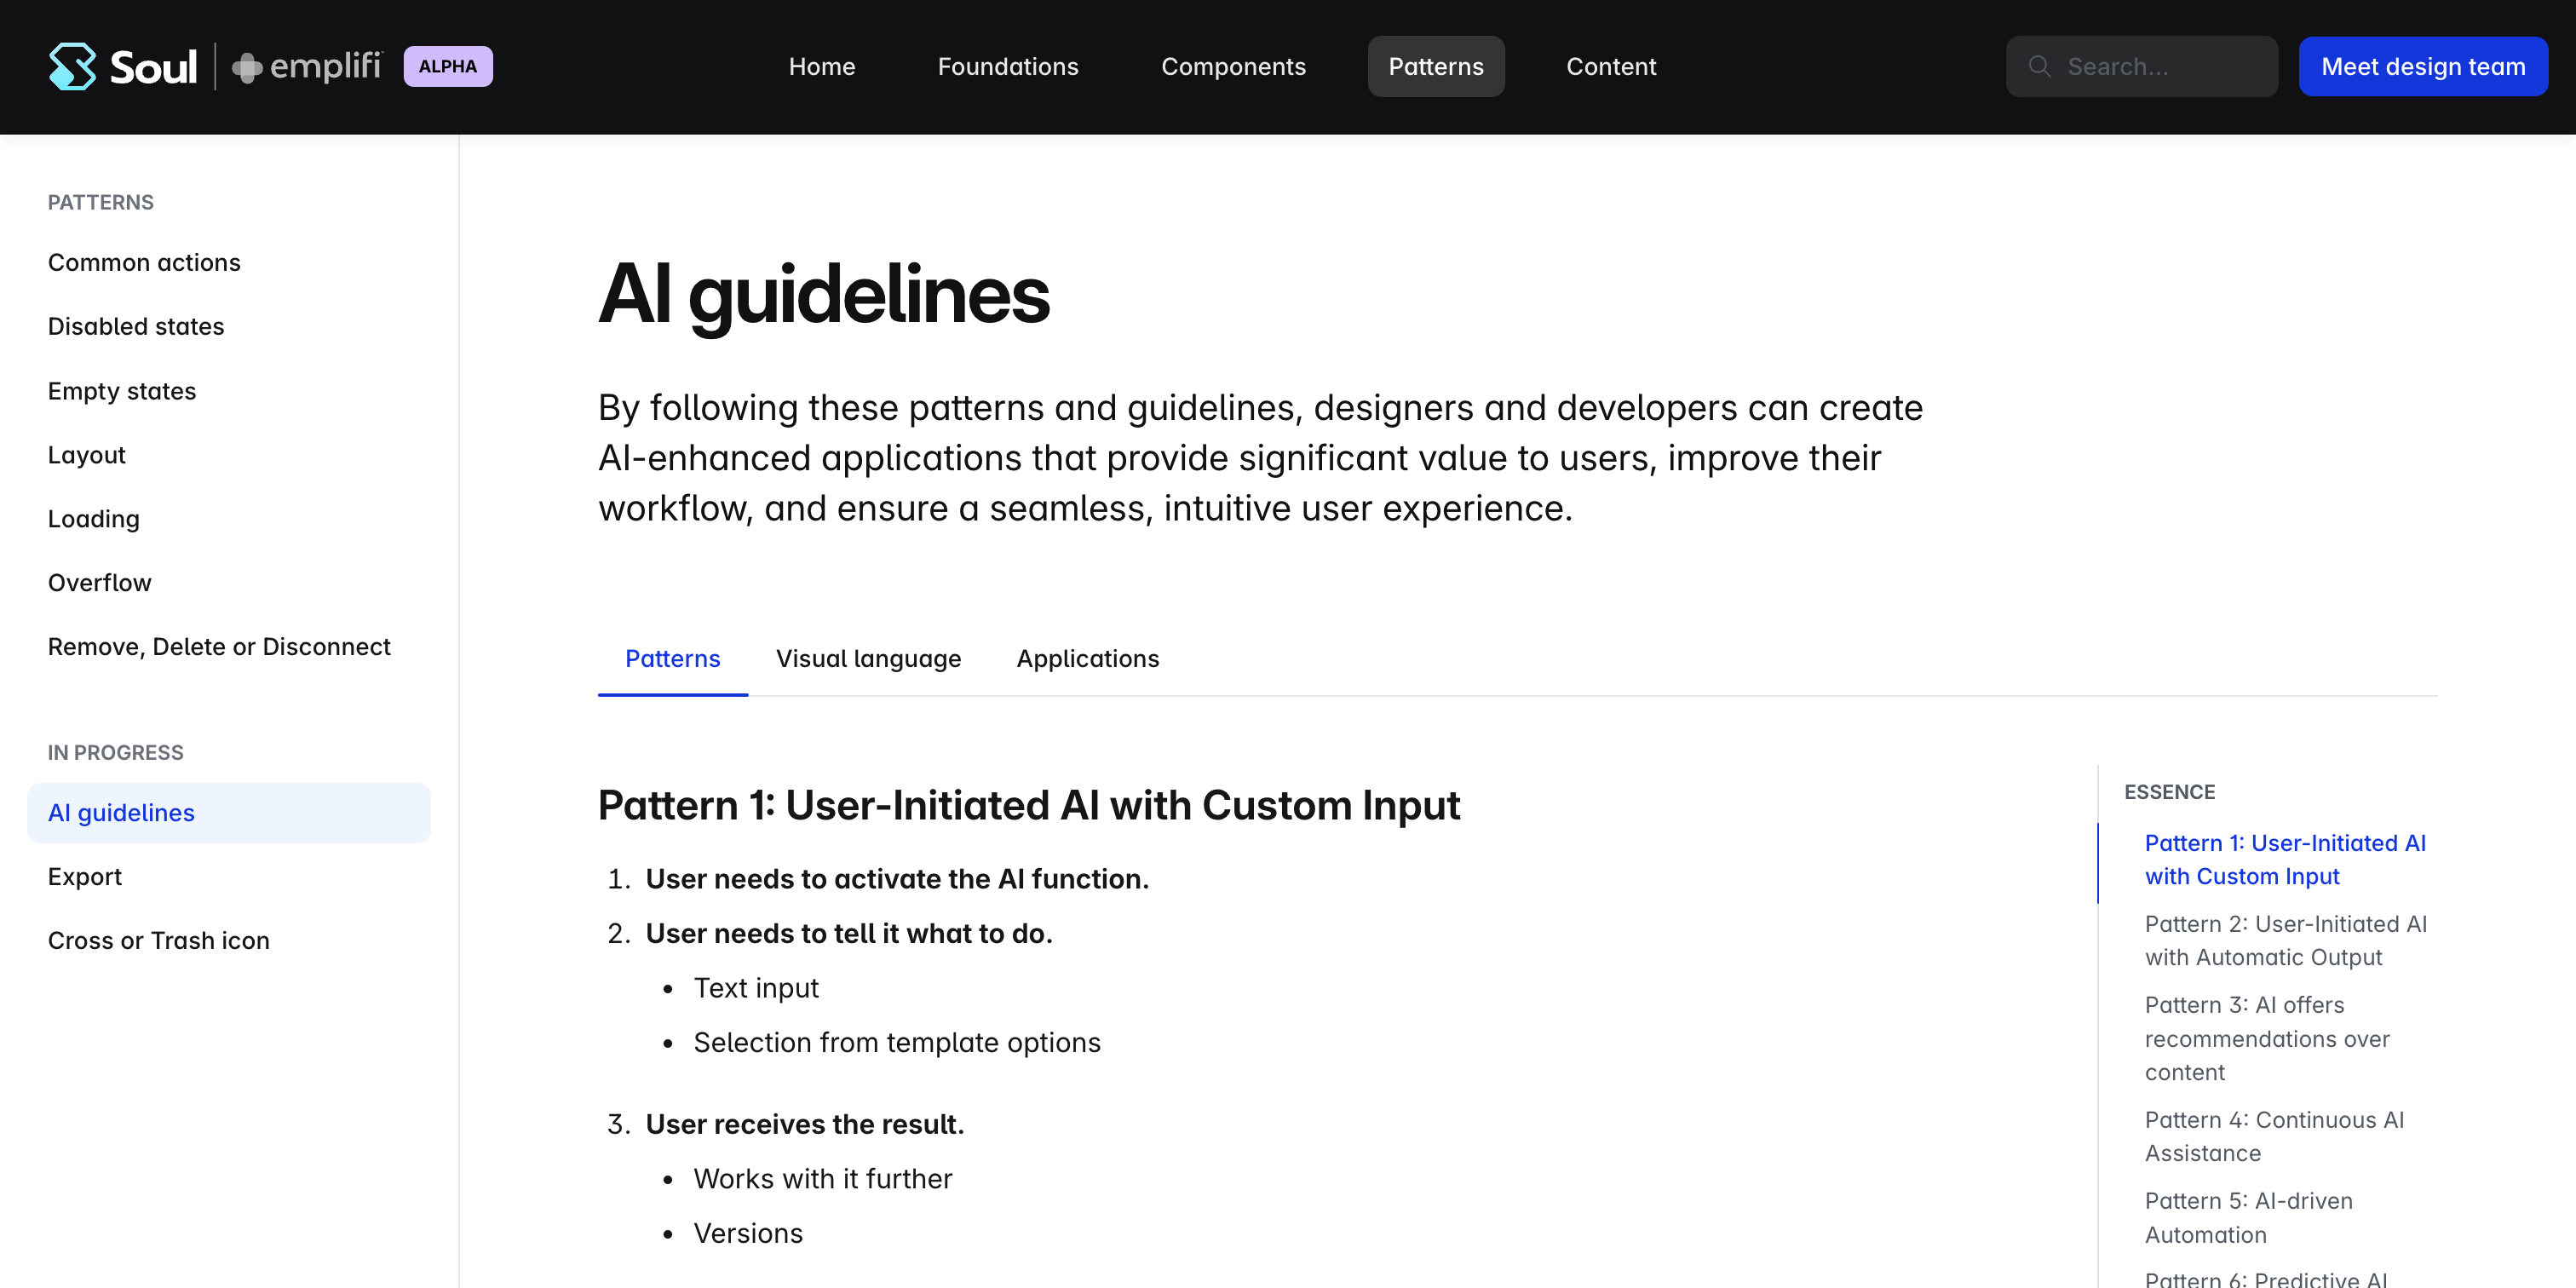The width and height of the screenshot is (2576, 1288).
Task: Open Remove, Delete or Disconnect page
Action: [x=219, y=646]
